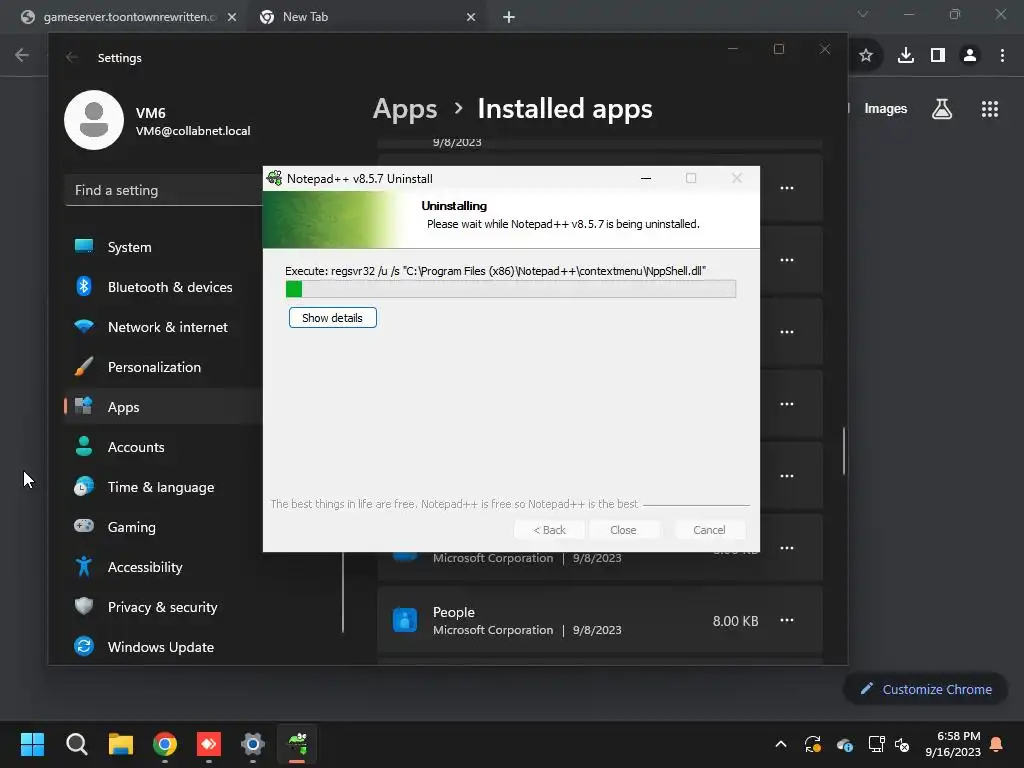Click the Close button in uninstaller
The height and width of the screenshot is (768, 1024).
coord(623,530)
